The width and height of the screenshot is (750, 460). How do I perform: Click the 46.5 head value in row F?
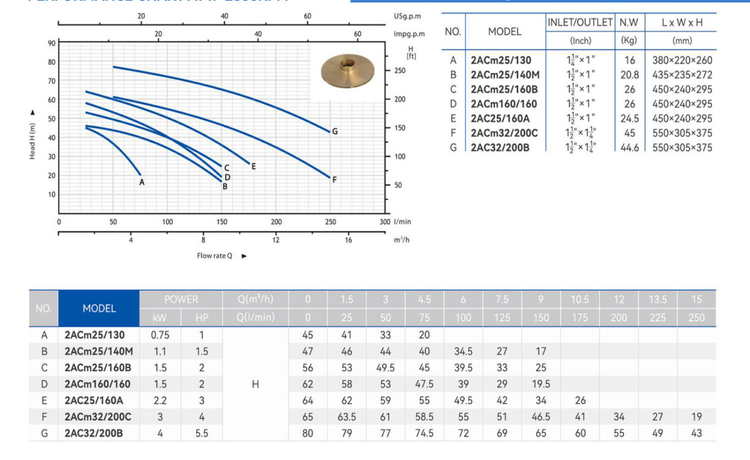[541, 417]
